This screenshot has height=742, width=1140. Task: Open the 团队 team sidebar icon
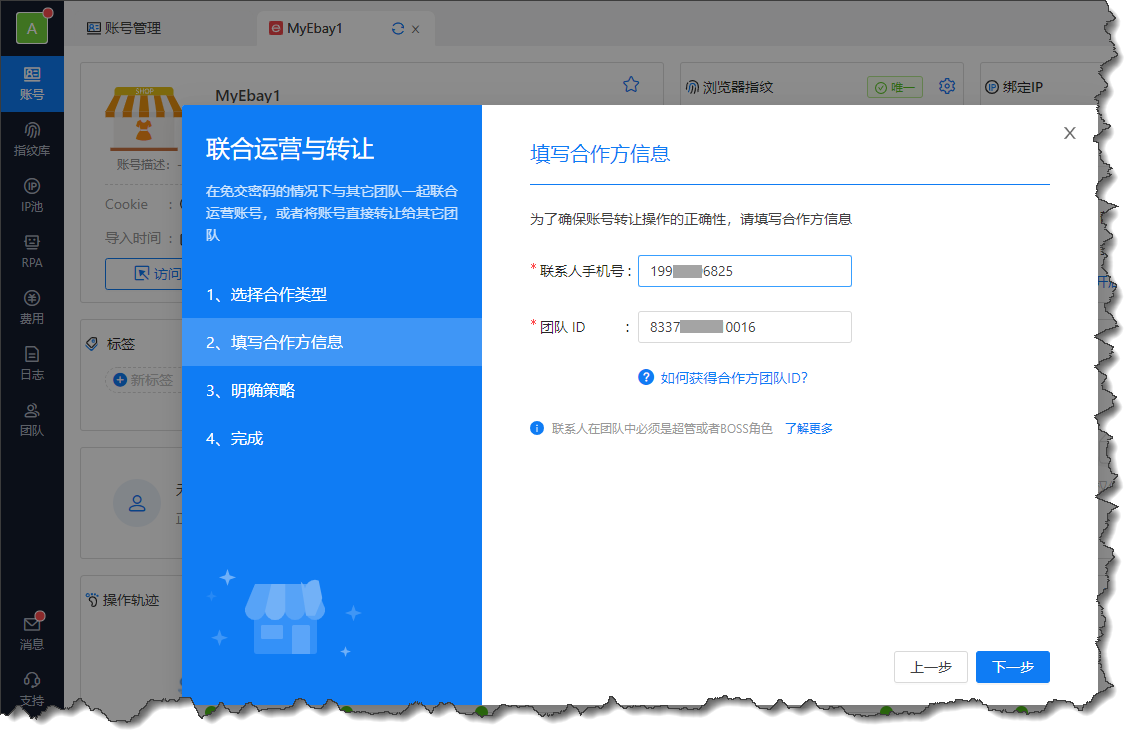(x=32, y=419)
